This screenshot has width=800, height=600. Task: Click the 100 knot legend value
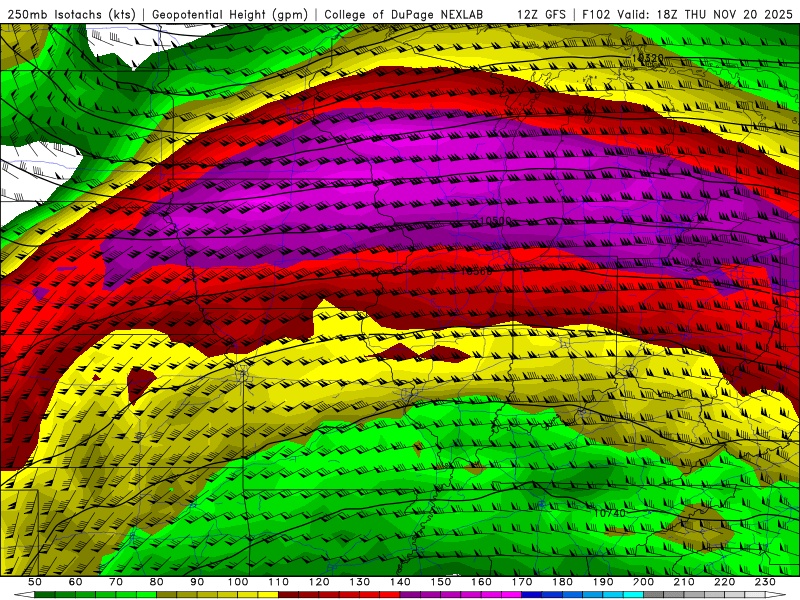[238, 582]
